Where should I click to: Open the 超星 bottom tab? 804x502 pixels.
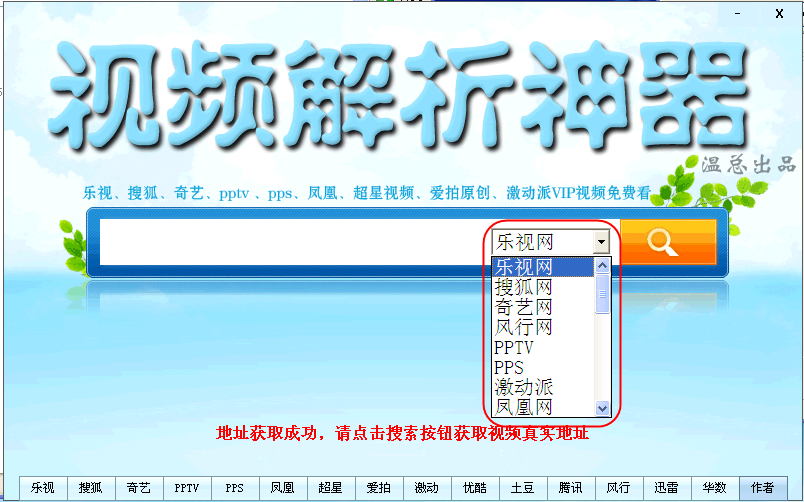[x=331, y=487]
